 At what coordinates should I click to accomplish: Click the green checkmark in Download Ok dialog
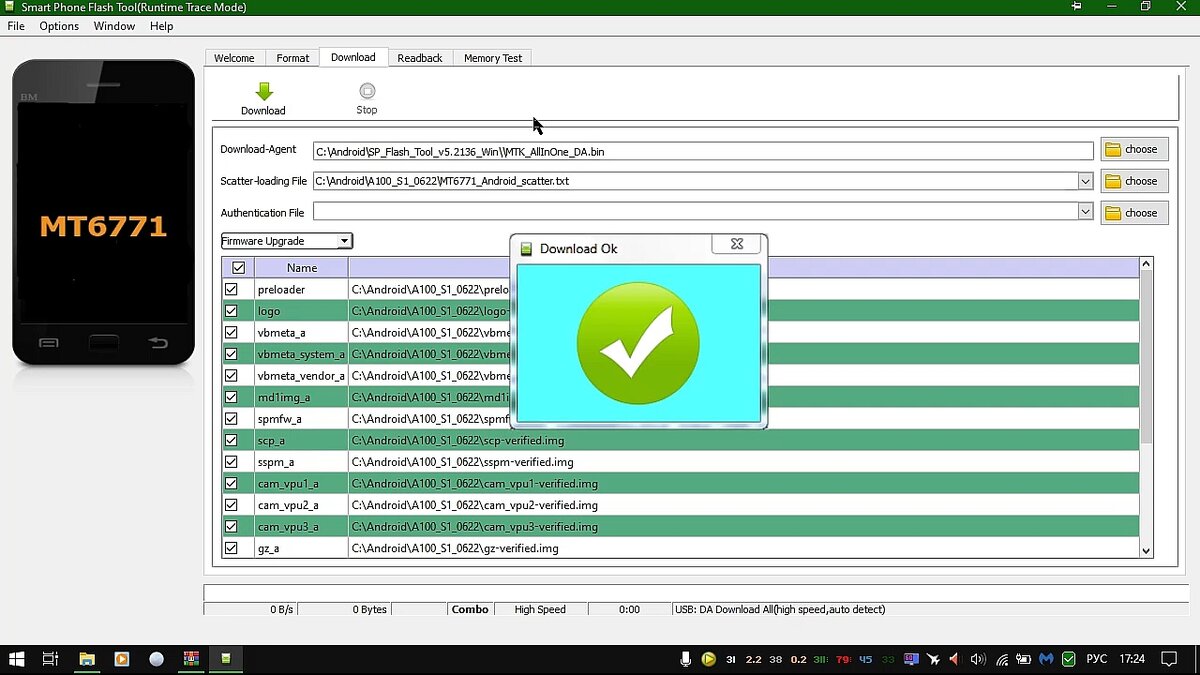(x=638, y=342)
